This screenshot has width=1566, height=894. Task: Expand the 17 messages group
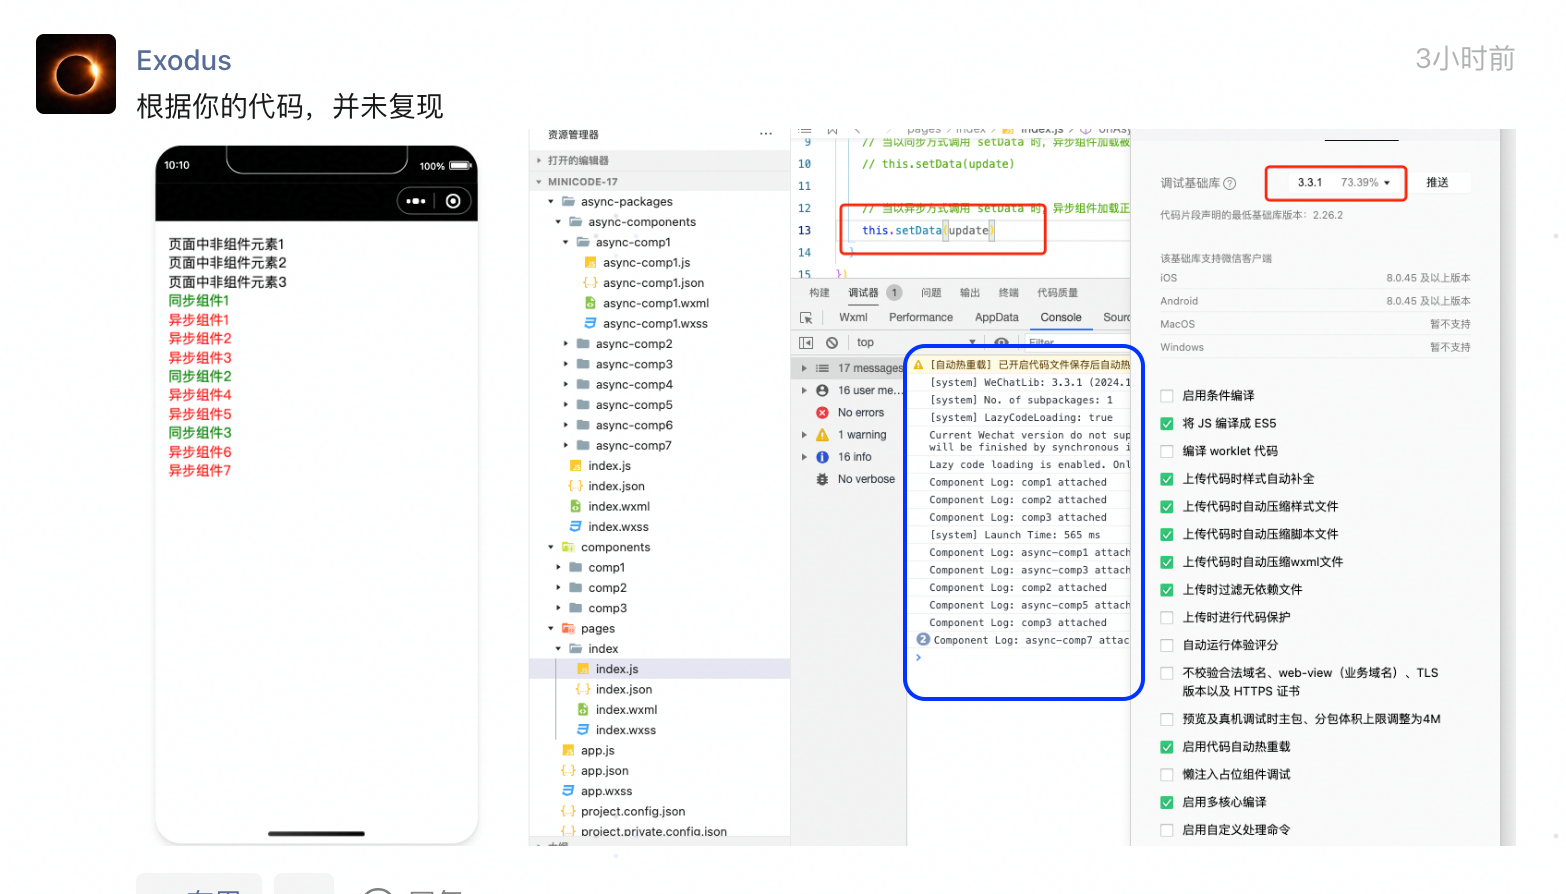[x=804, y=369]
